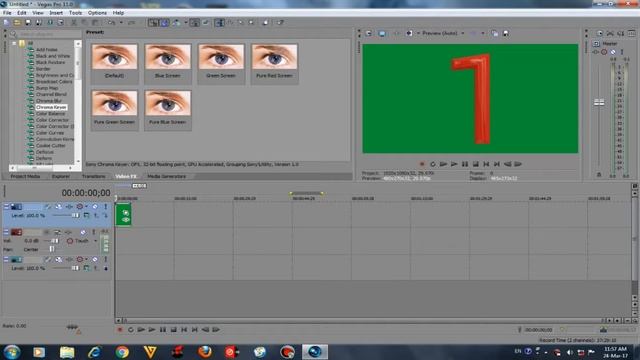Open the Tools menu
The image size is (640, 360).
[x=75, y=13]
